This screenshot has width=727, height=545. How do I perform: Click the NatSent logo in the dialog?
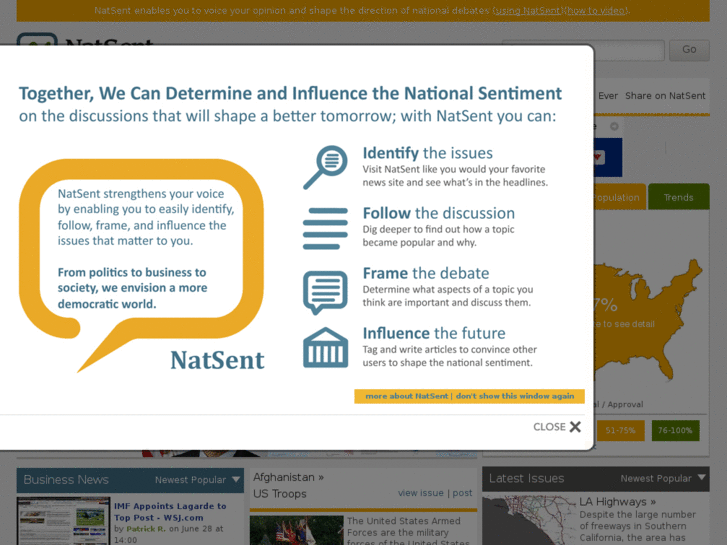[217, 360]
